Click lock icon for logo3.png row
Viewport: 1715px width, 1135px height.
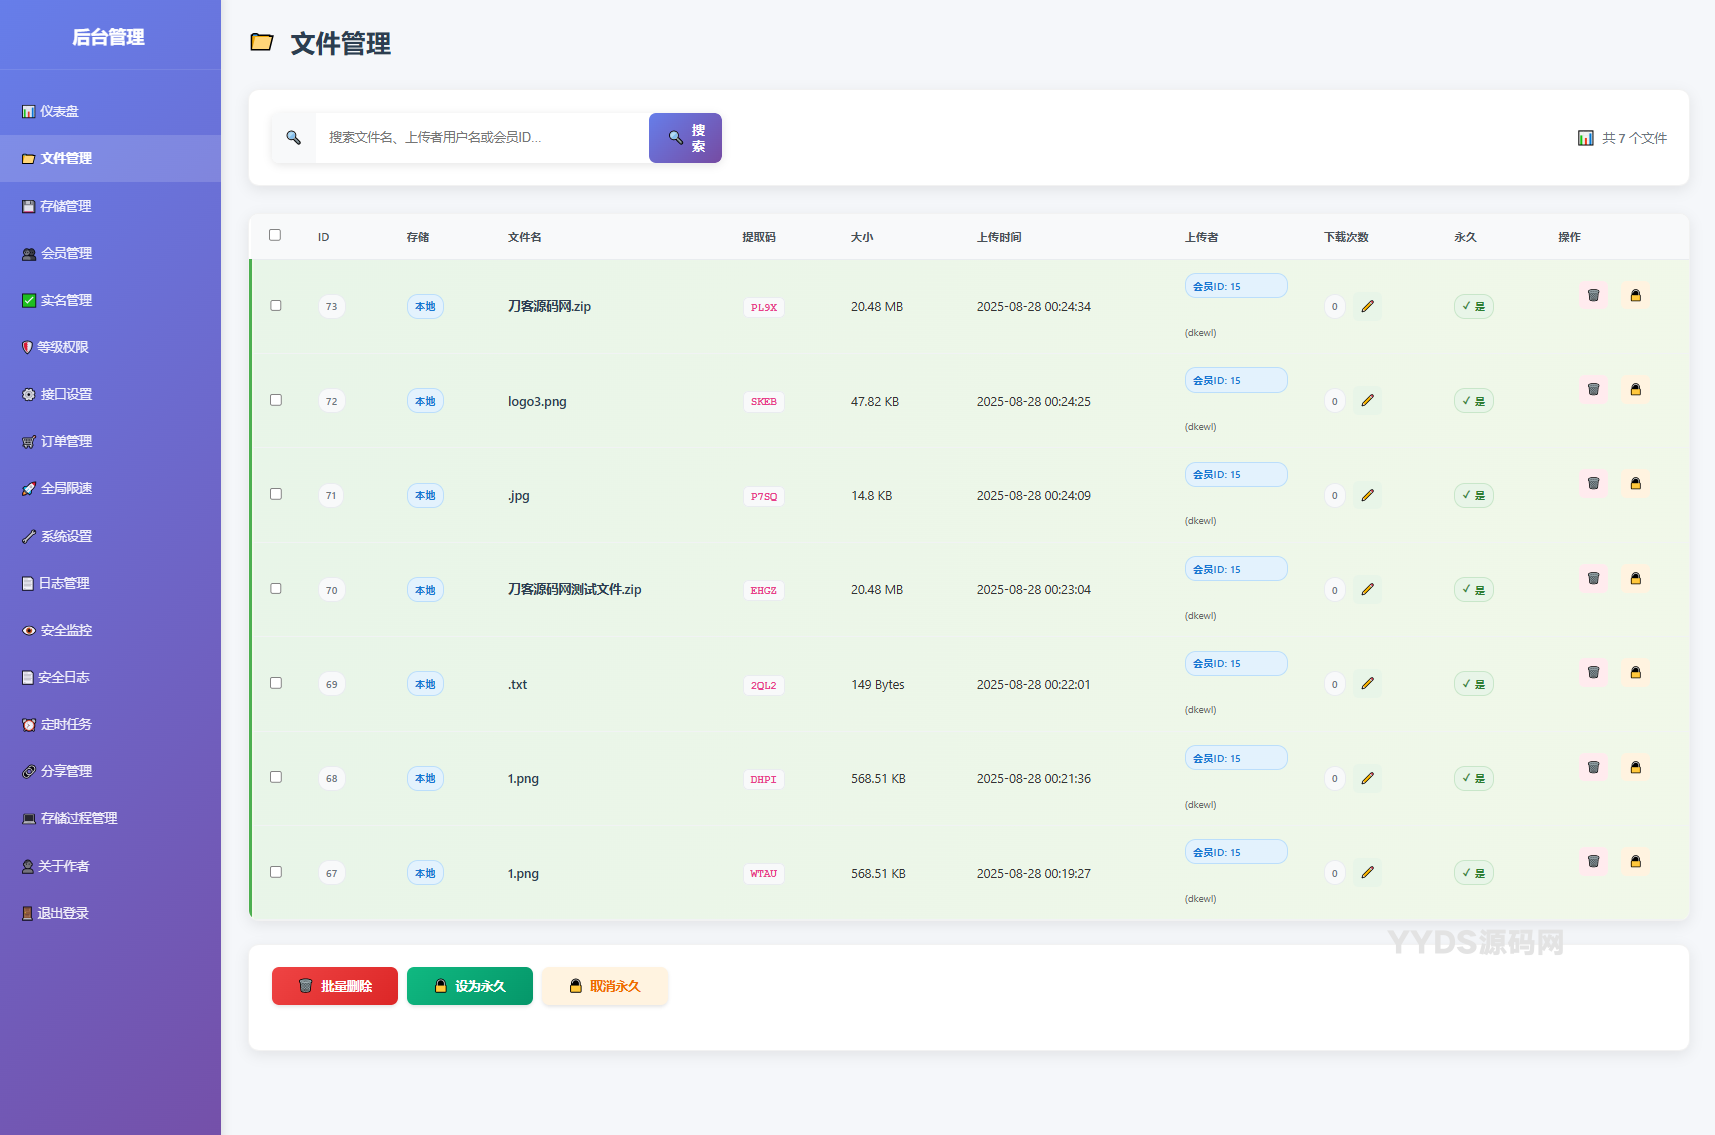pos(1635,390)
